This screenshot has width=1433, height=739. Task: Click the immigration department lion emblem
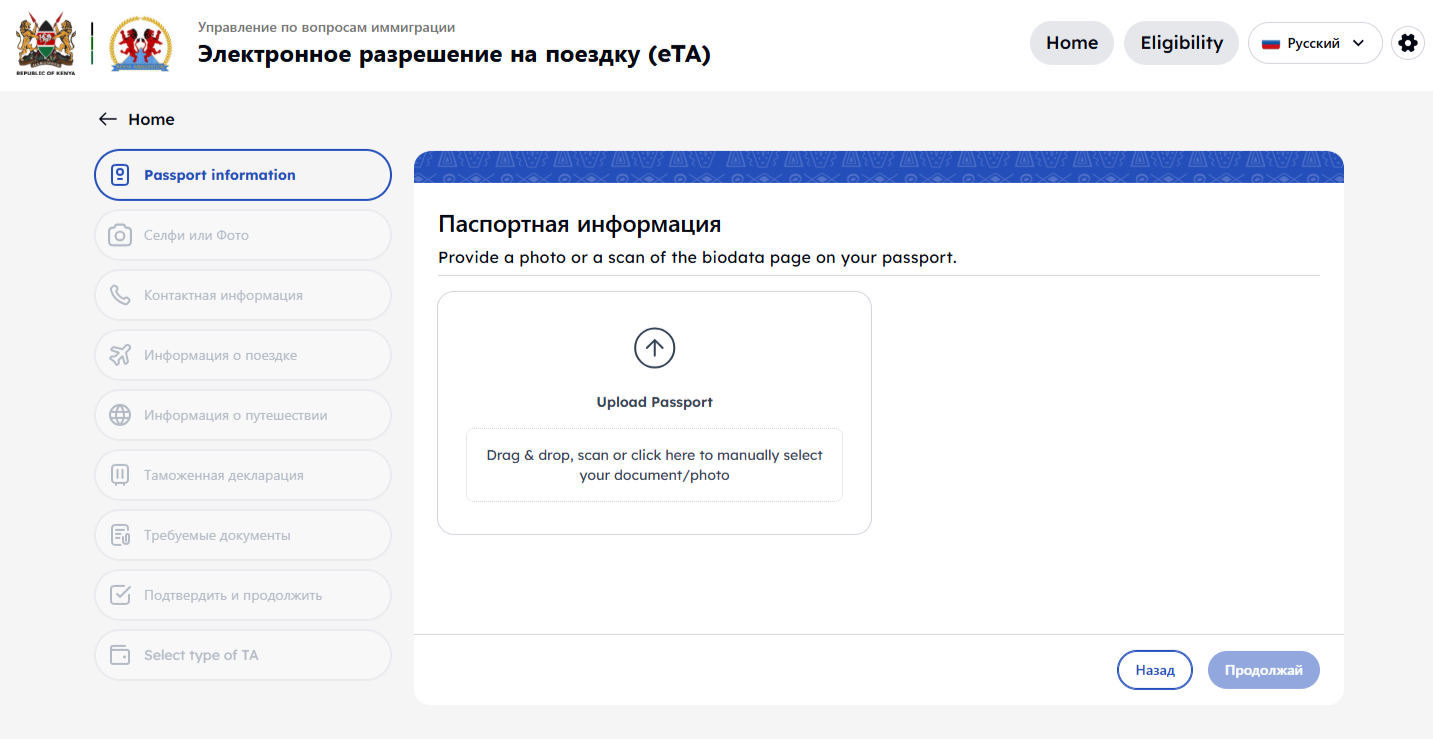(140, 44)
